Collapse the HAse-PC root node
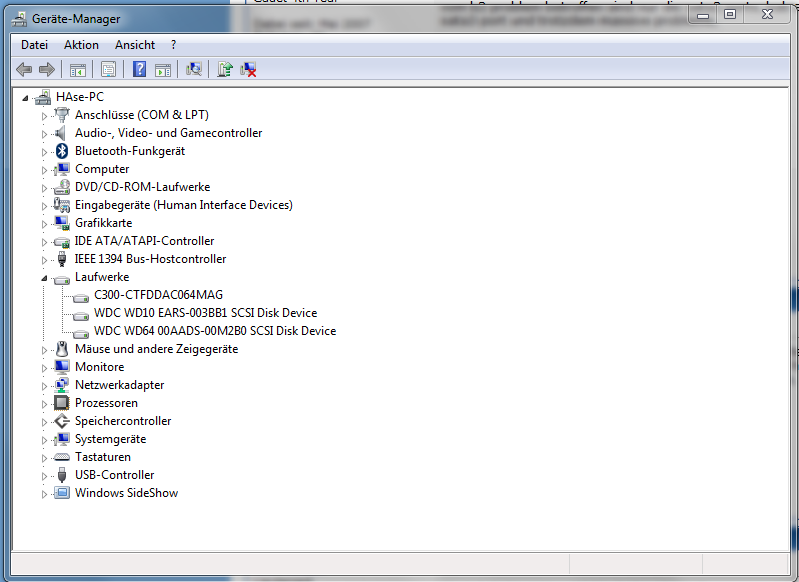The width and height of the screenshot is (799, 582). tap(25, 98)
